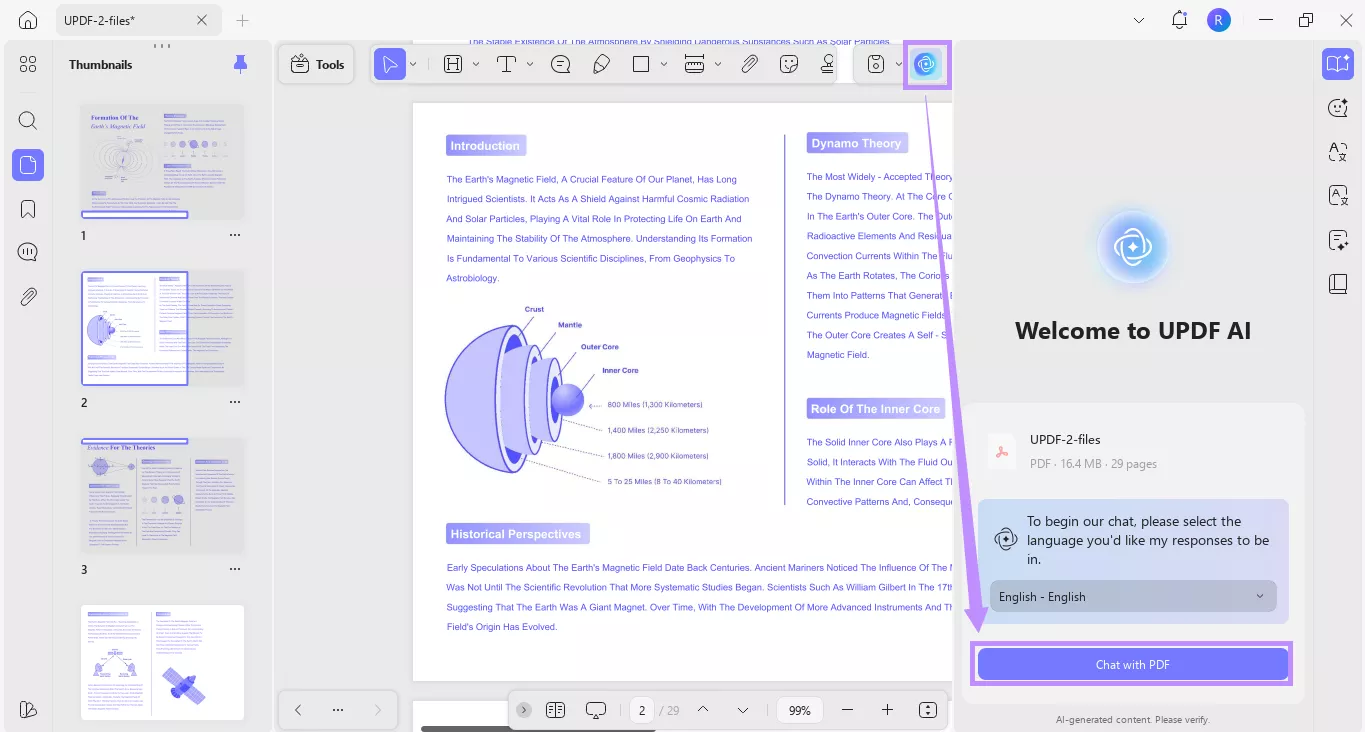Open the AI chat book icon in right sidebar
This screenshot has width=1365, height=732.
coord(1338,64)
